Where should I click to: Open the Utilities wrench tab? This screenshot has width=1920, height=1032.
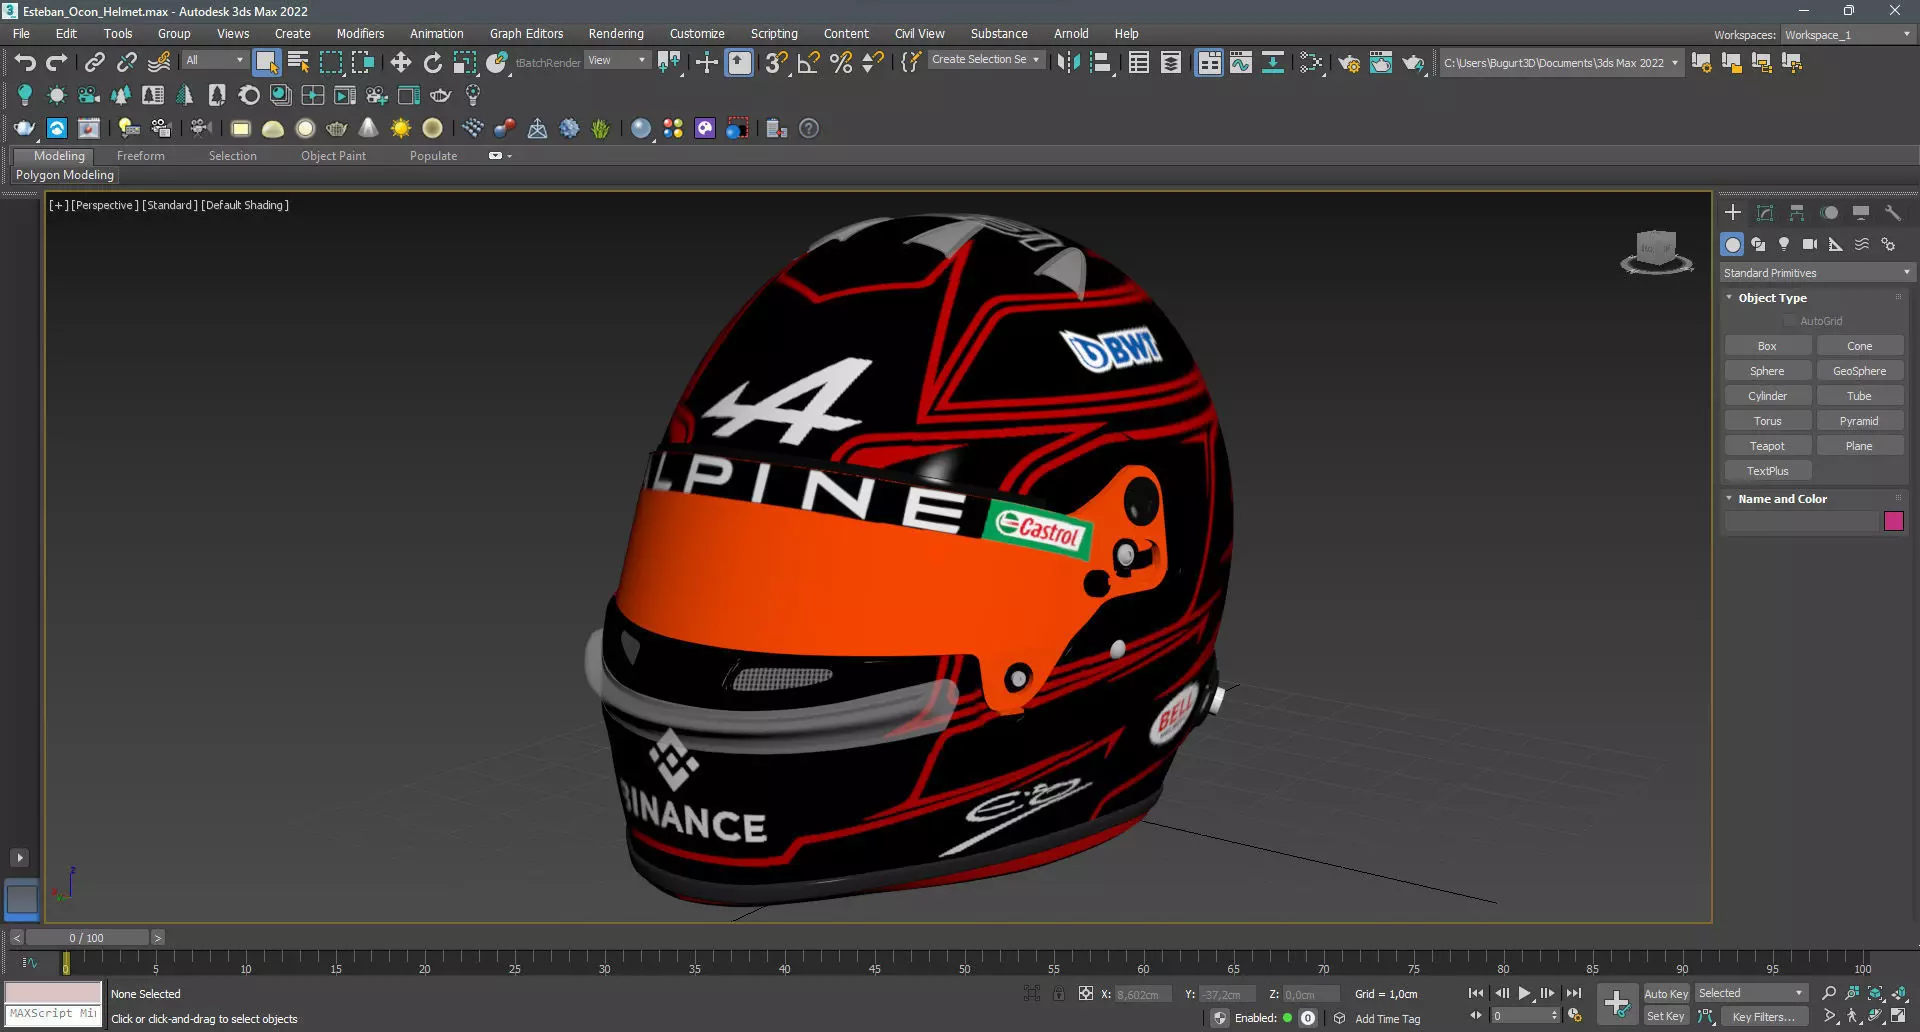click(1893, 213)
